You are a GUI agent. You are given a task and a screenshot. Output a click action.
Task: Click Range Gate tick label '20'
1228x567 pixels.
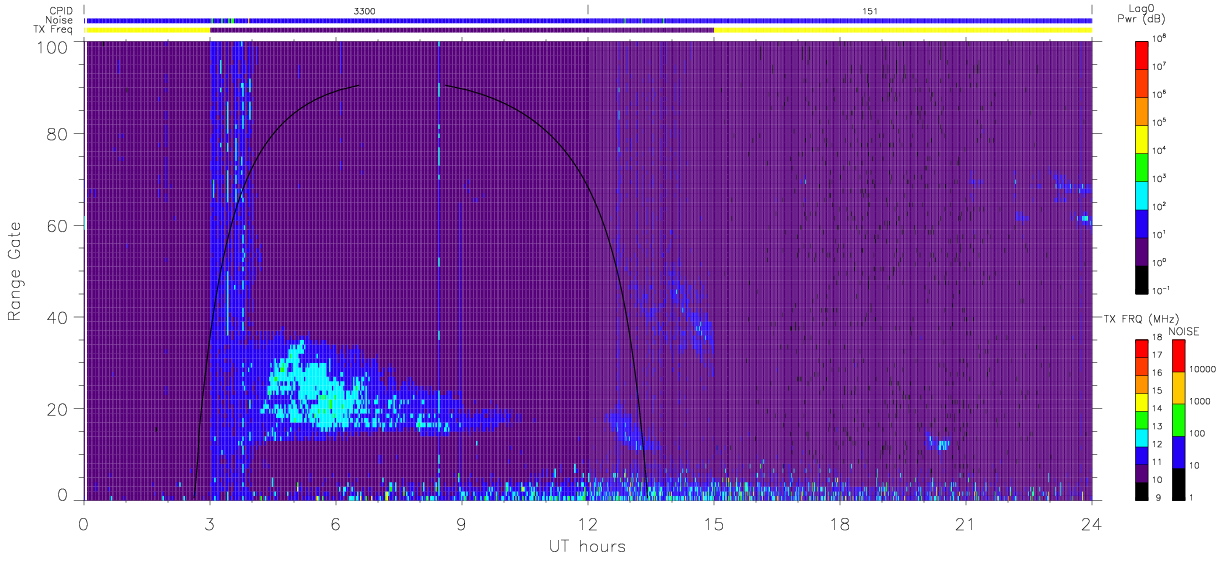click(x=58, y=408)
